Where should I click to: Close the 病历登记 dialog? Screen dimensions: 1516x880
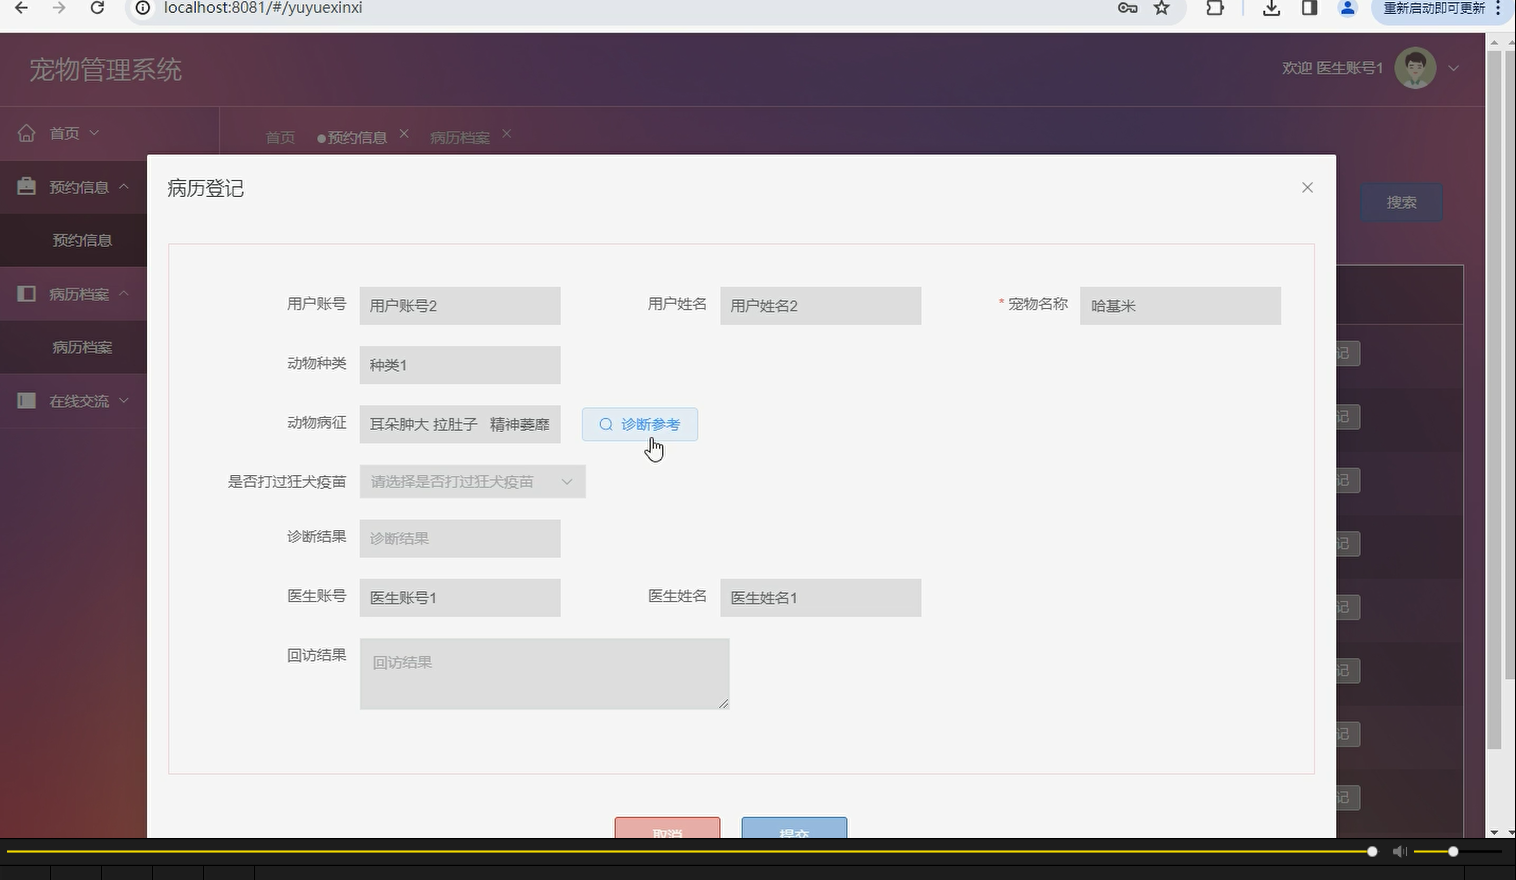click(1307, 187)
